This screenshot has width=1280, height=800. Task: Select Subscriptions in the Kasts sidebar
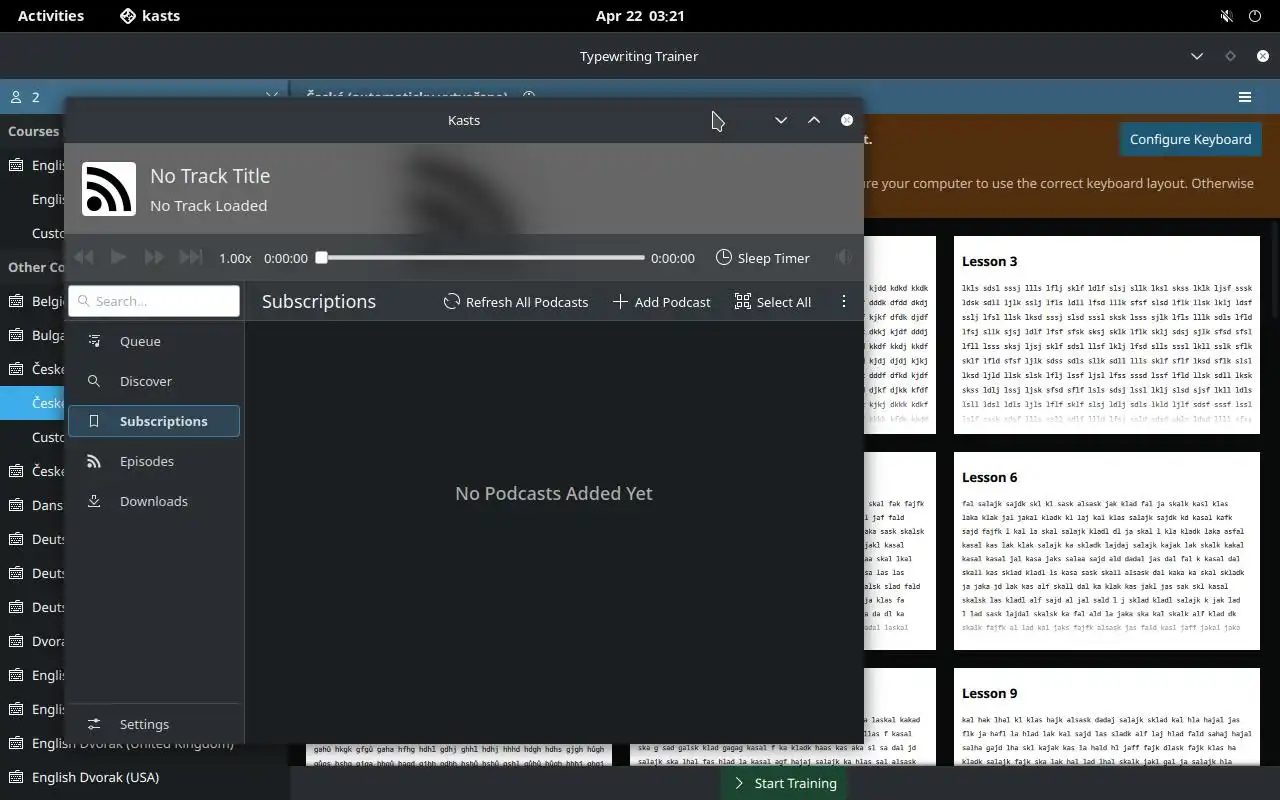click(x=154, y=421)
